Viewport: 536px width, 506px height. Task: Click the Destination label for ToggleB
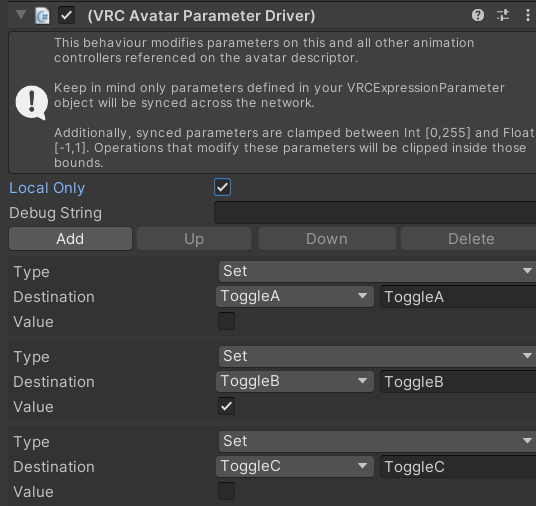(x=54, y=382)
